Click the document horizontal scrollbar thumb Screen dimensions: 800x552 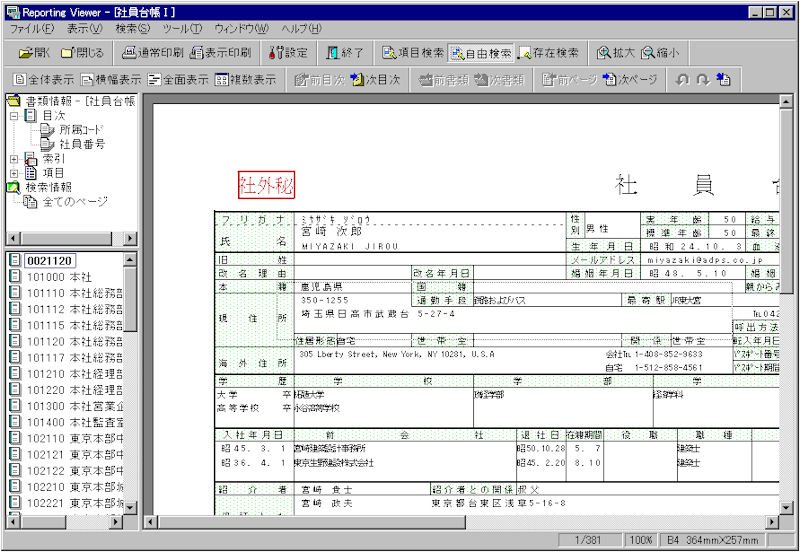click(312, 522)
